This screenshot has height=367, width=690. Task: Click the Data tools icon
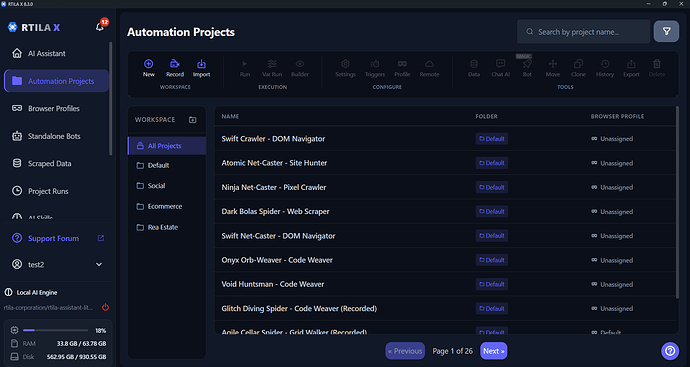[474, 64]
